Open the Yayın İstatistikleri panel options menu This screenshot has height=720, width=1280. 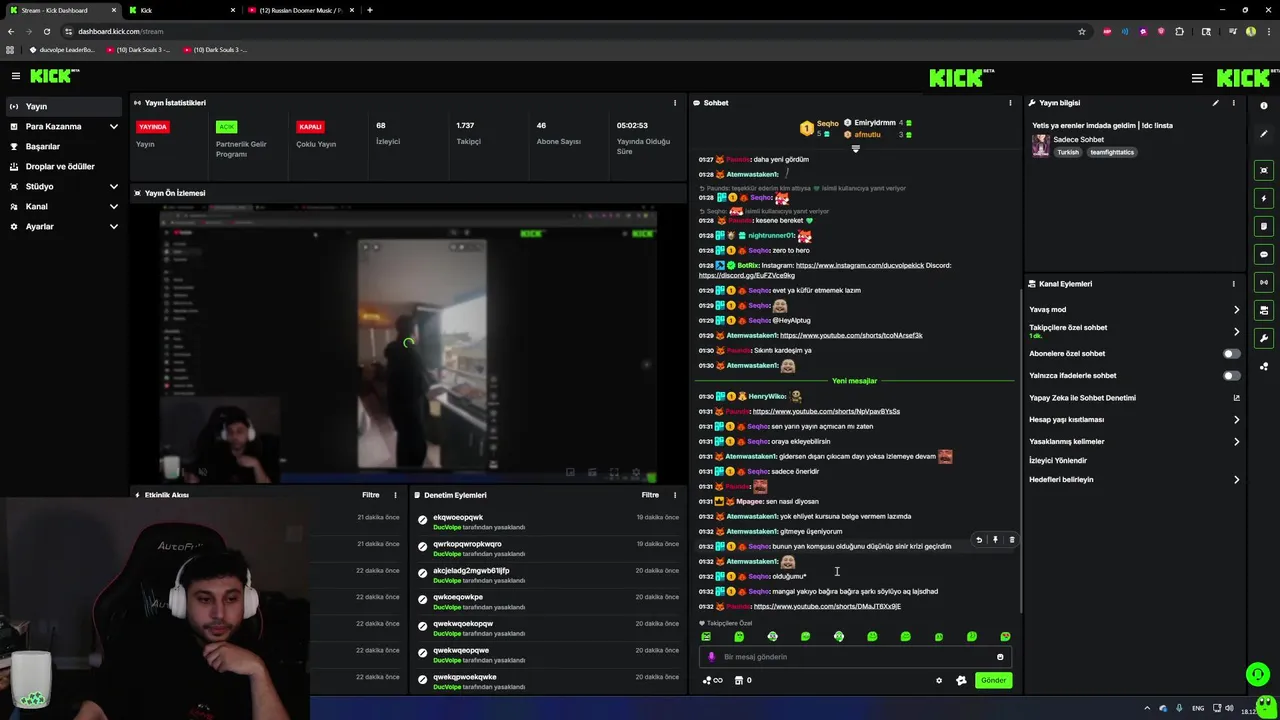[x=675, y=103]
